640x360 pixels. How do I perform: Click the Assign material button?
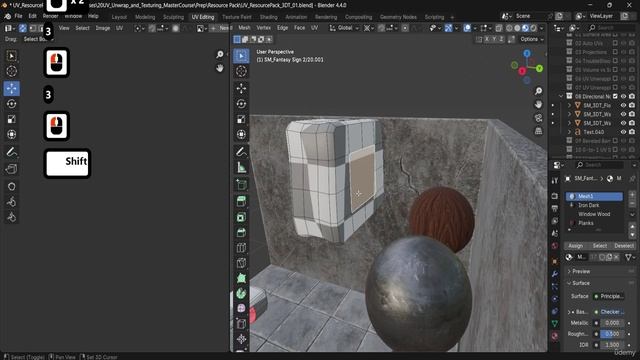576,246
